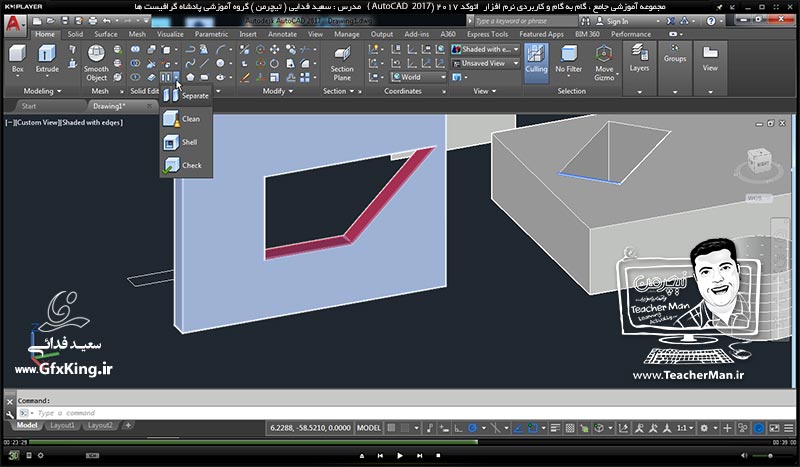Click the Undo arrow in quick access toolbar
800x467 pixels.
click(x=106, y=21)
